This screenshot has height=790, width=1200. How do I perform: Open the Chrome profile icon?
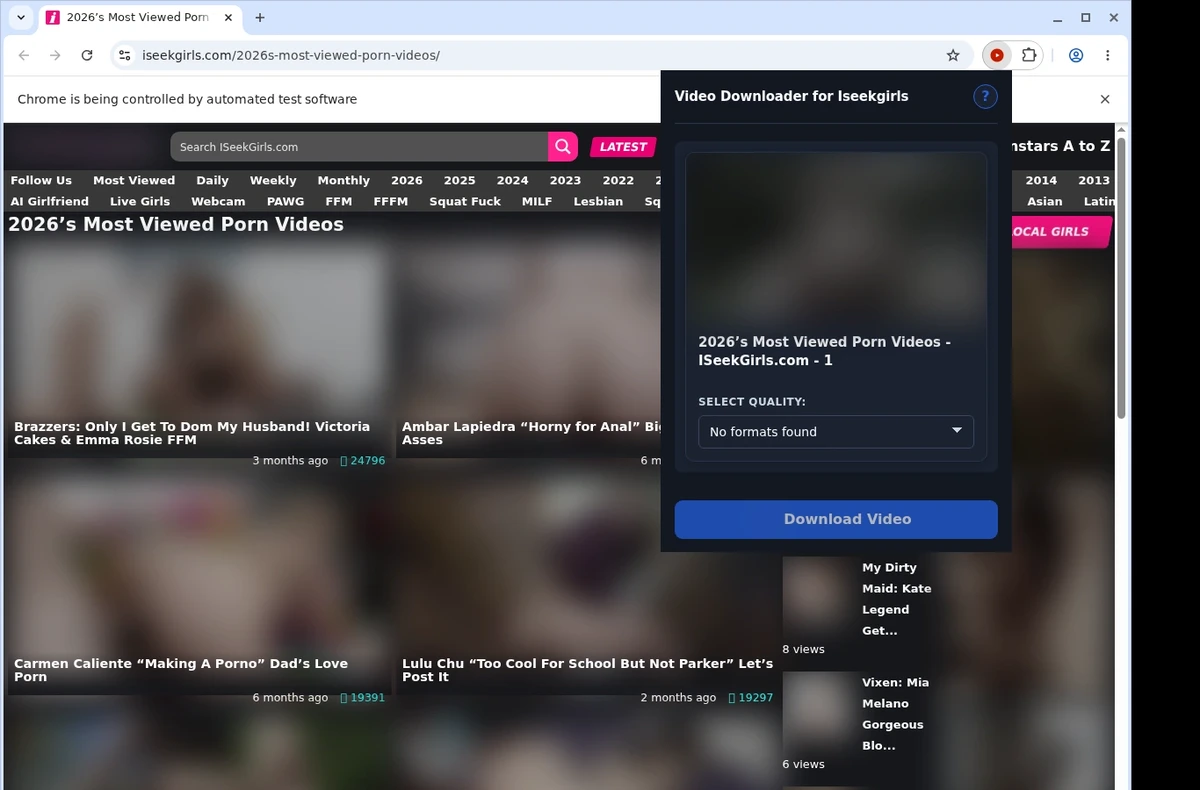[x=1076, y=56]
